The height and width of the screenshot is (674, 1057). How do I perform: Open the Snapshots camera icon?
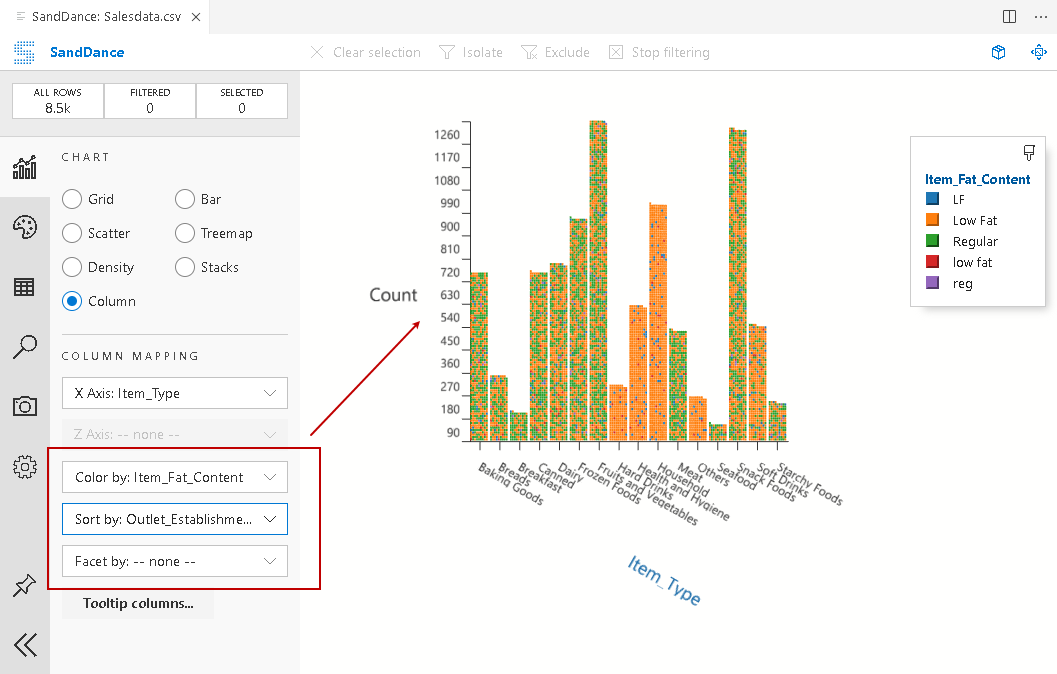[24, 406]
